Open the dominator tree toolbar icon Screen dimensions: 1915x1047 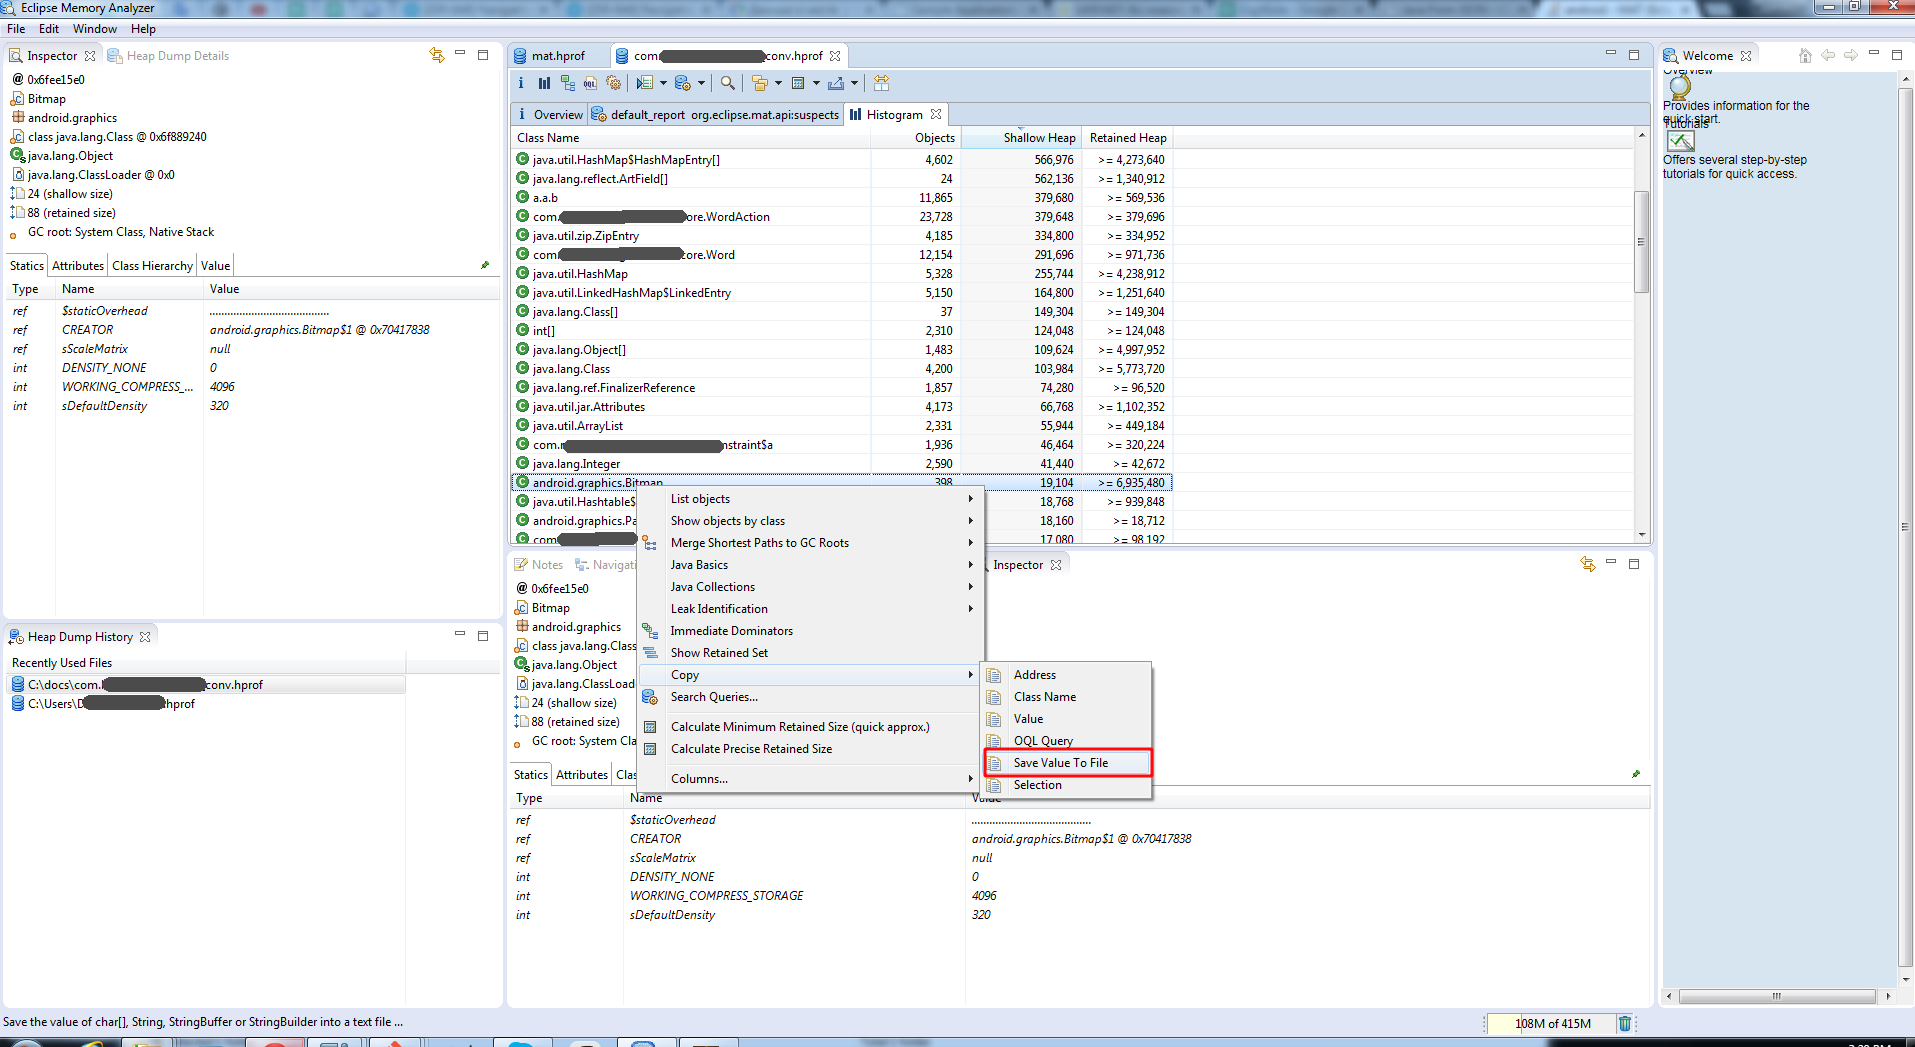pos(567,83)
